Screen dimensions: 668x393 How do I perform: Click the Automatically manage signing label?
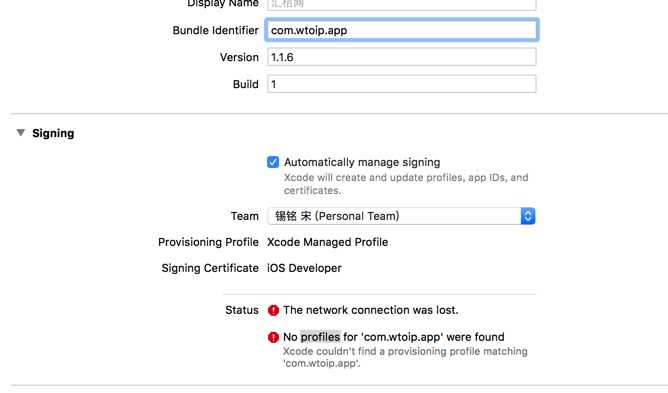point(362,162)
